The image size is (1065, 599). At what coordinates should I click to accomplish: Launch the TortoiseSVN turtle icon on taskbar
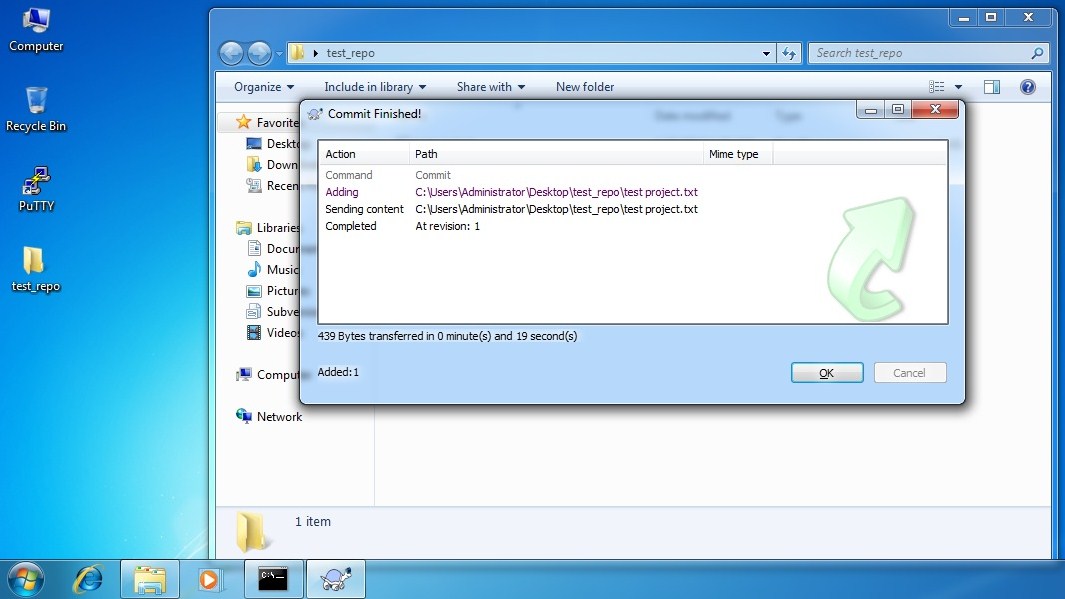335,578
